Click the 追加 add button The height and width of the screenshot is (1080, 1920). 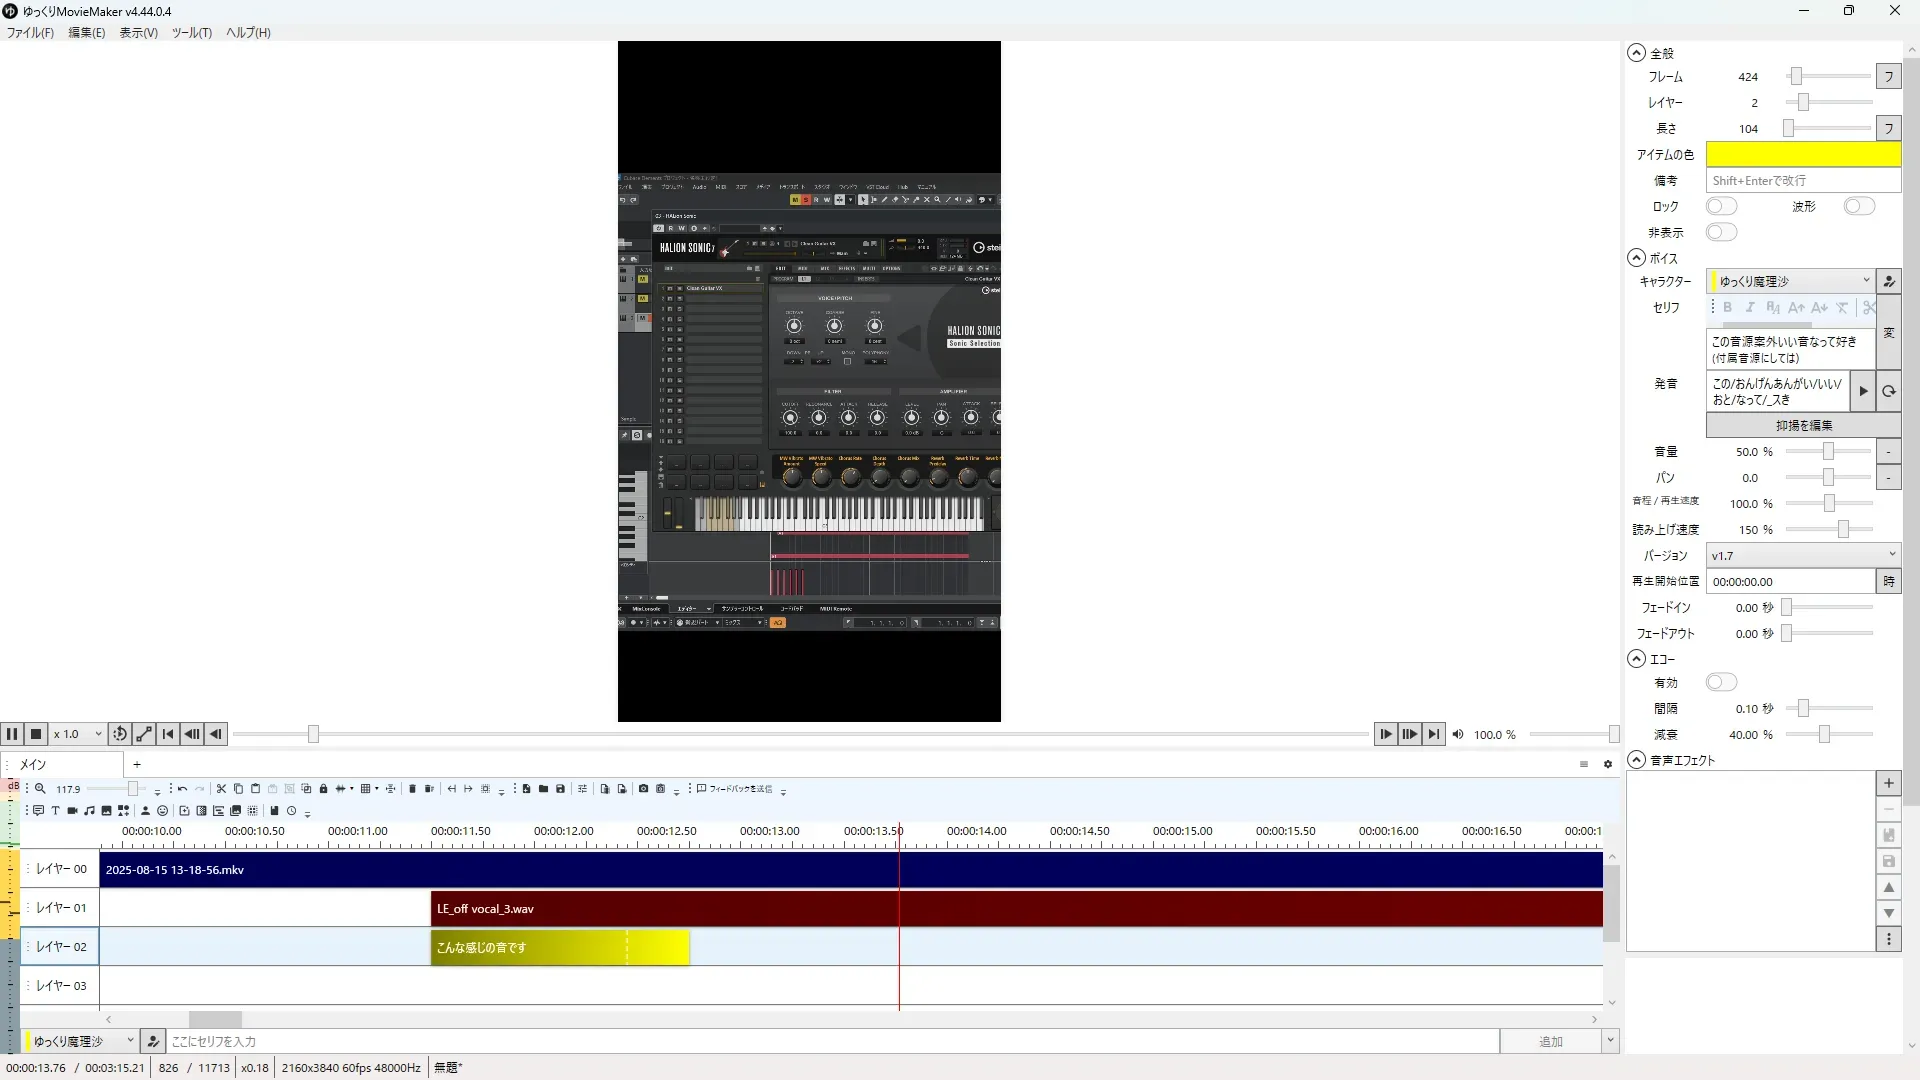pos(1550,1041)
